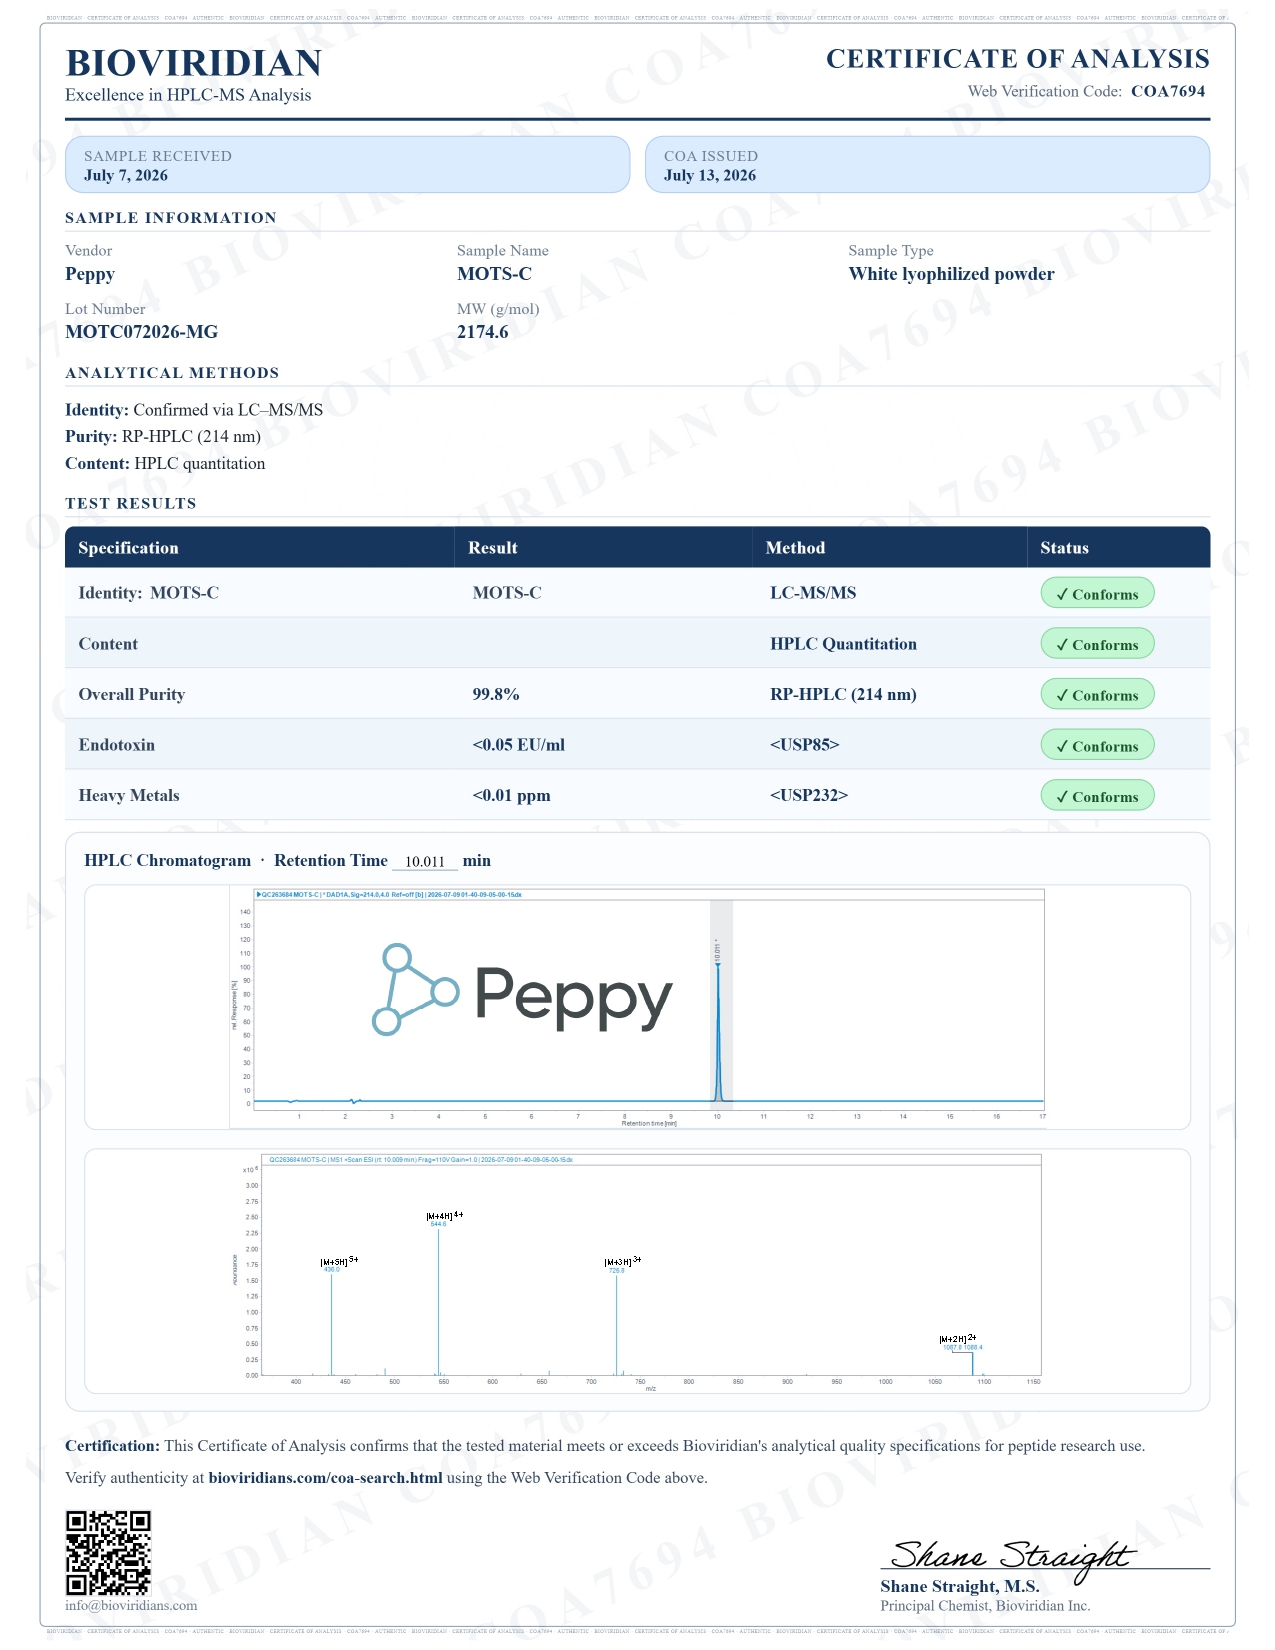Select the 99.8% purity result
The width and height of the screenshot is (1275, 1650).
click(495, 694)
